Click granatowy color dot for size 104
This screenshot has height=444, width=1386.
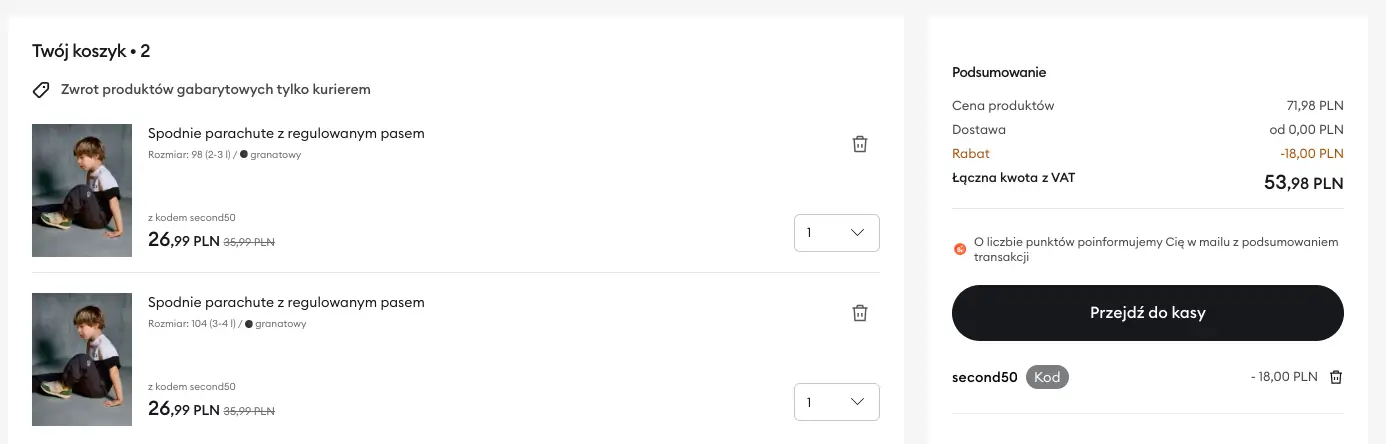(x=248, y=324)
